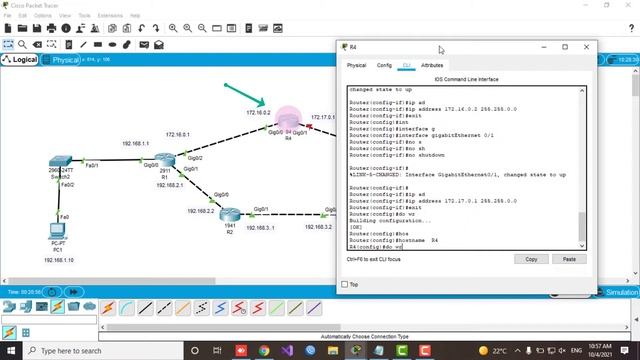Image resolution: width=640 pixels, height=360 pixels.
Task: Add a Simple PDU envelope
Action: click(x=144, y=44)
